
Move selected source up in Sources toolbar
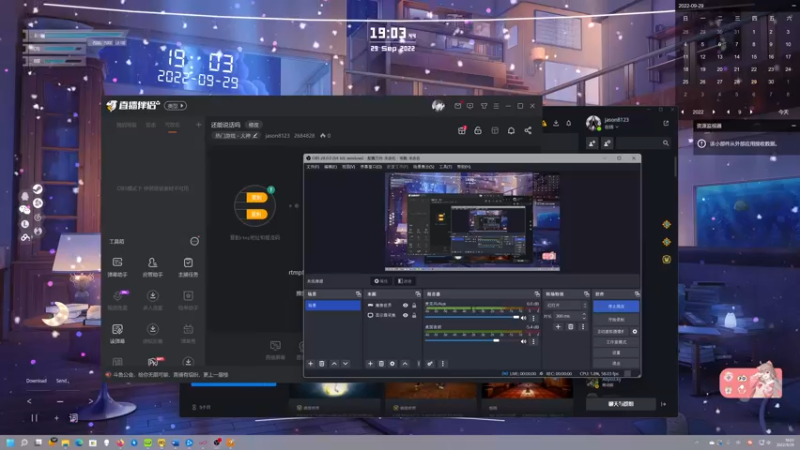(405, 364)
